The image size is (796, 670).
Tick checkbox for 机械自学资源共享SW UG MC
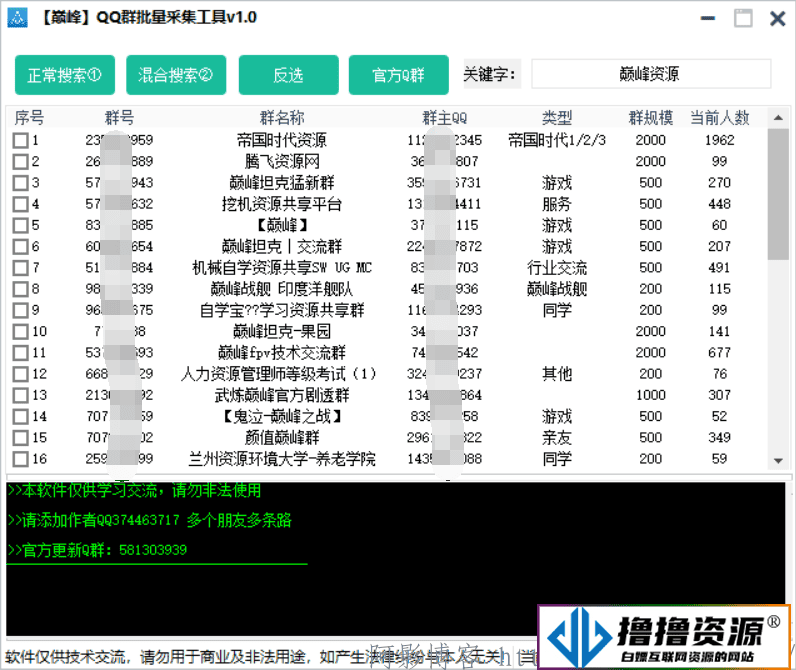pyautogui.click(x=20, y=267)
